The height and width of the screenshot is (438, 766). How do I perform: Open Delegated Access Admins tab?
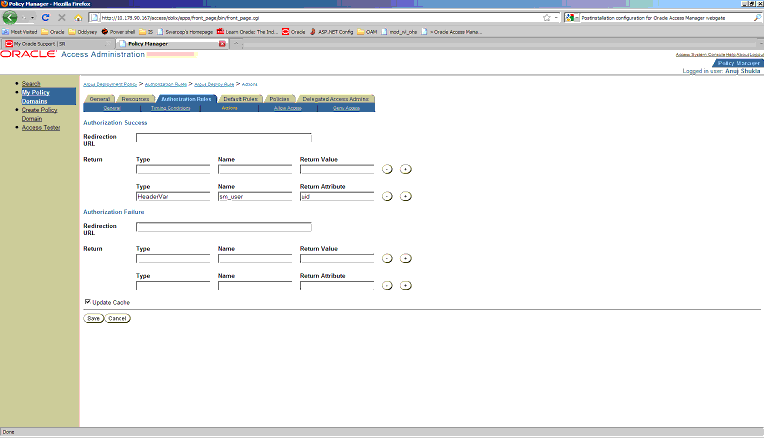[x=336, y=99]
